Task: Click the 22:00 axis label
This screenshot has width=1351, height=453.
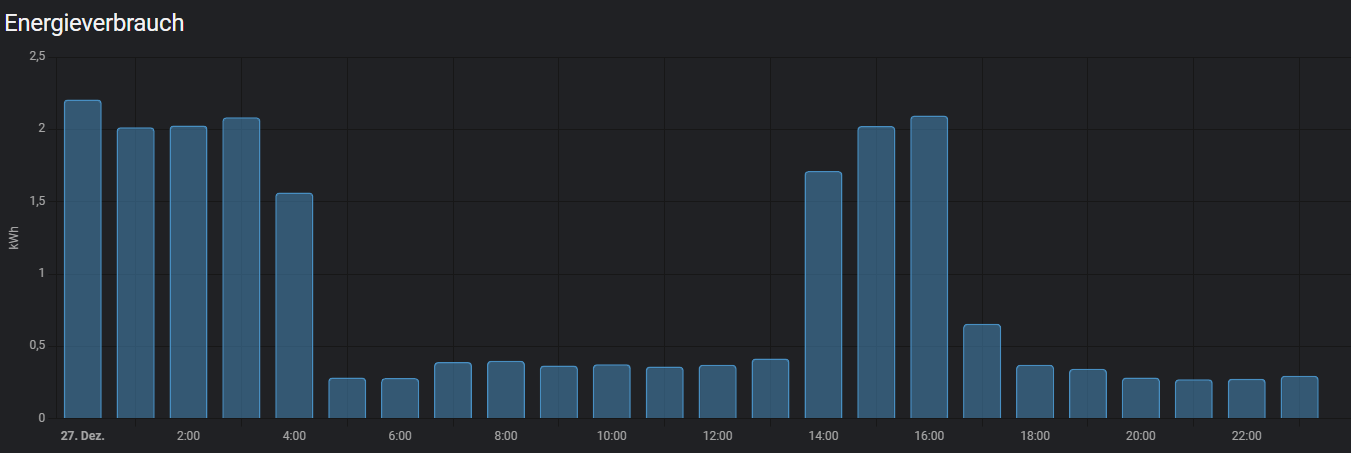Action: tap(1247, 436)
